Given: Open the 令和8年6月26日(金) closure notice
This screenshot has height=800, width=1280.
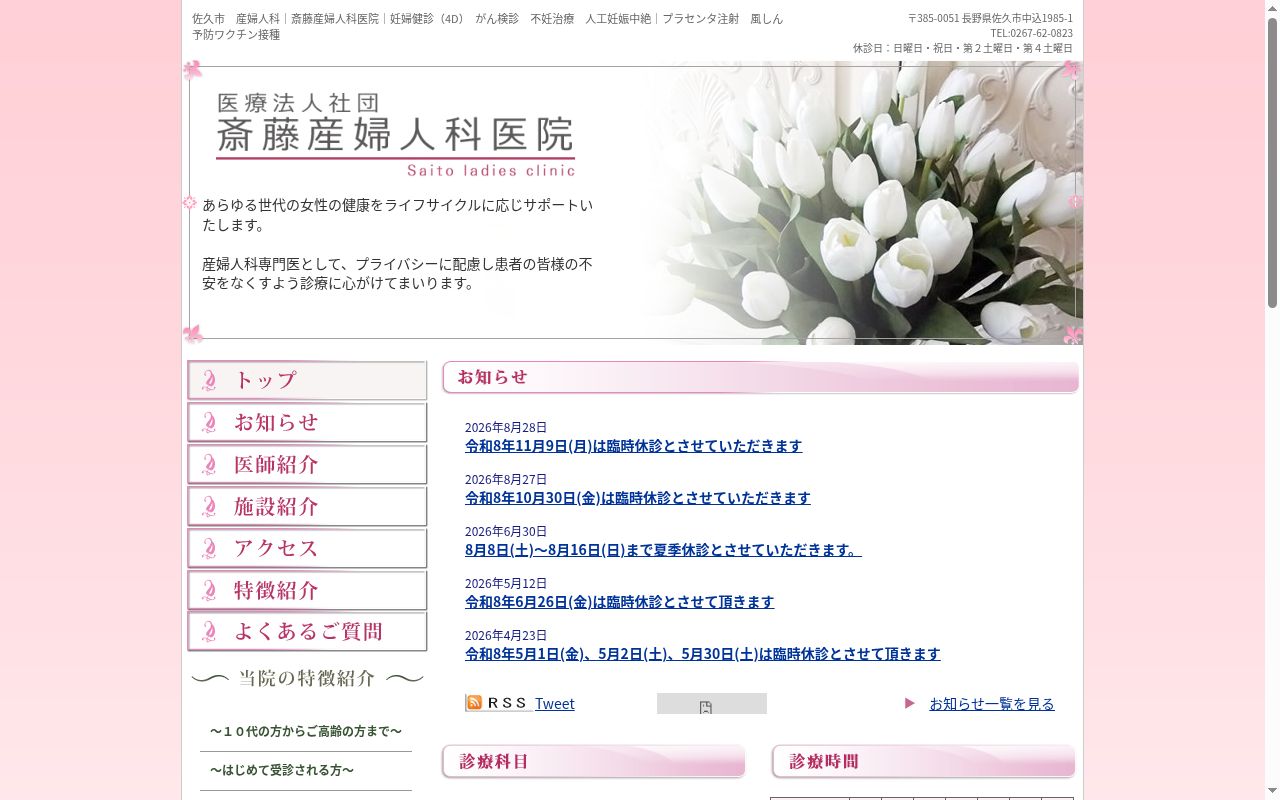Looking at the screenshot, I should 619,602.
